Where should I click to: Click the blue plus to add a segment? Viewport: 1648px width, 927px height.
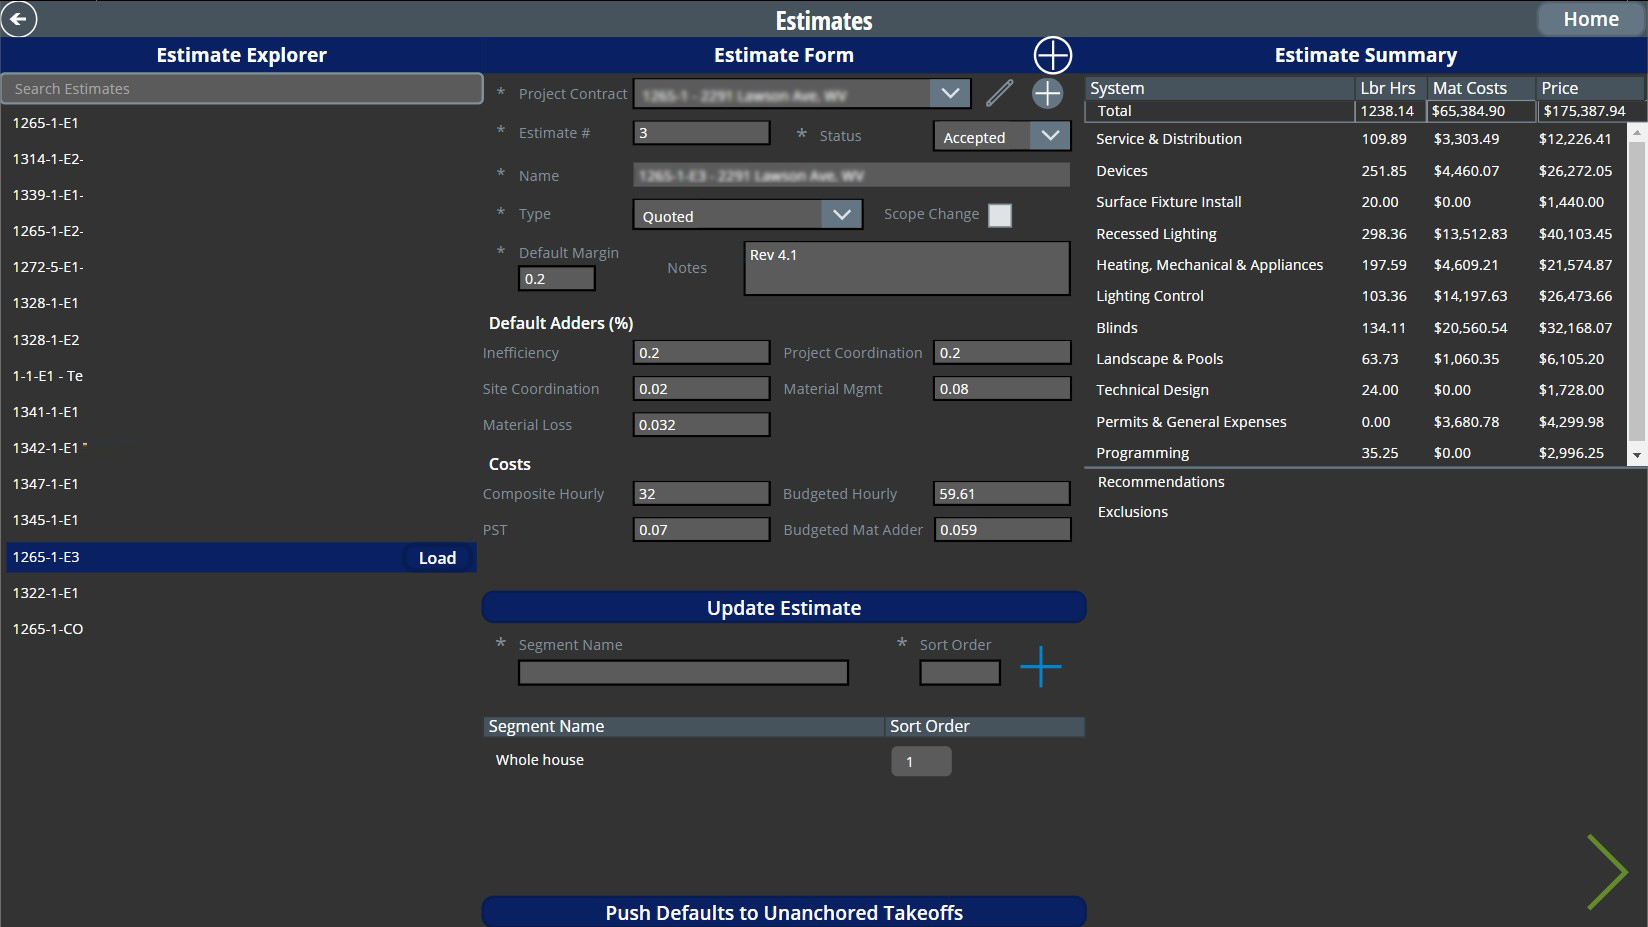tap(1041, 666)
